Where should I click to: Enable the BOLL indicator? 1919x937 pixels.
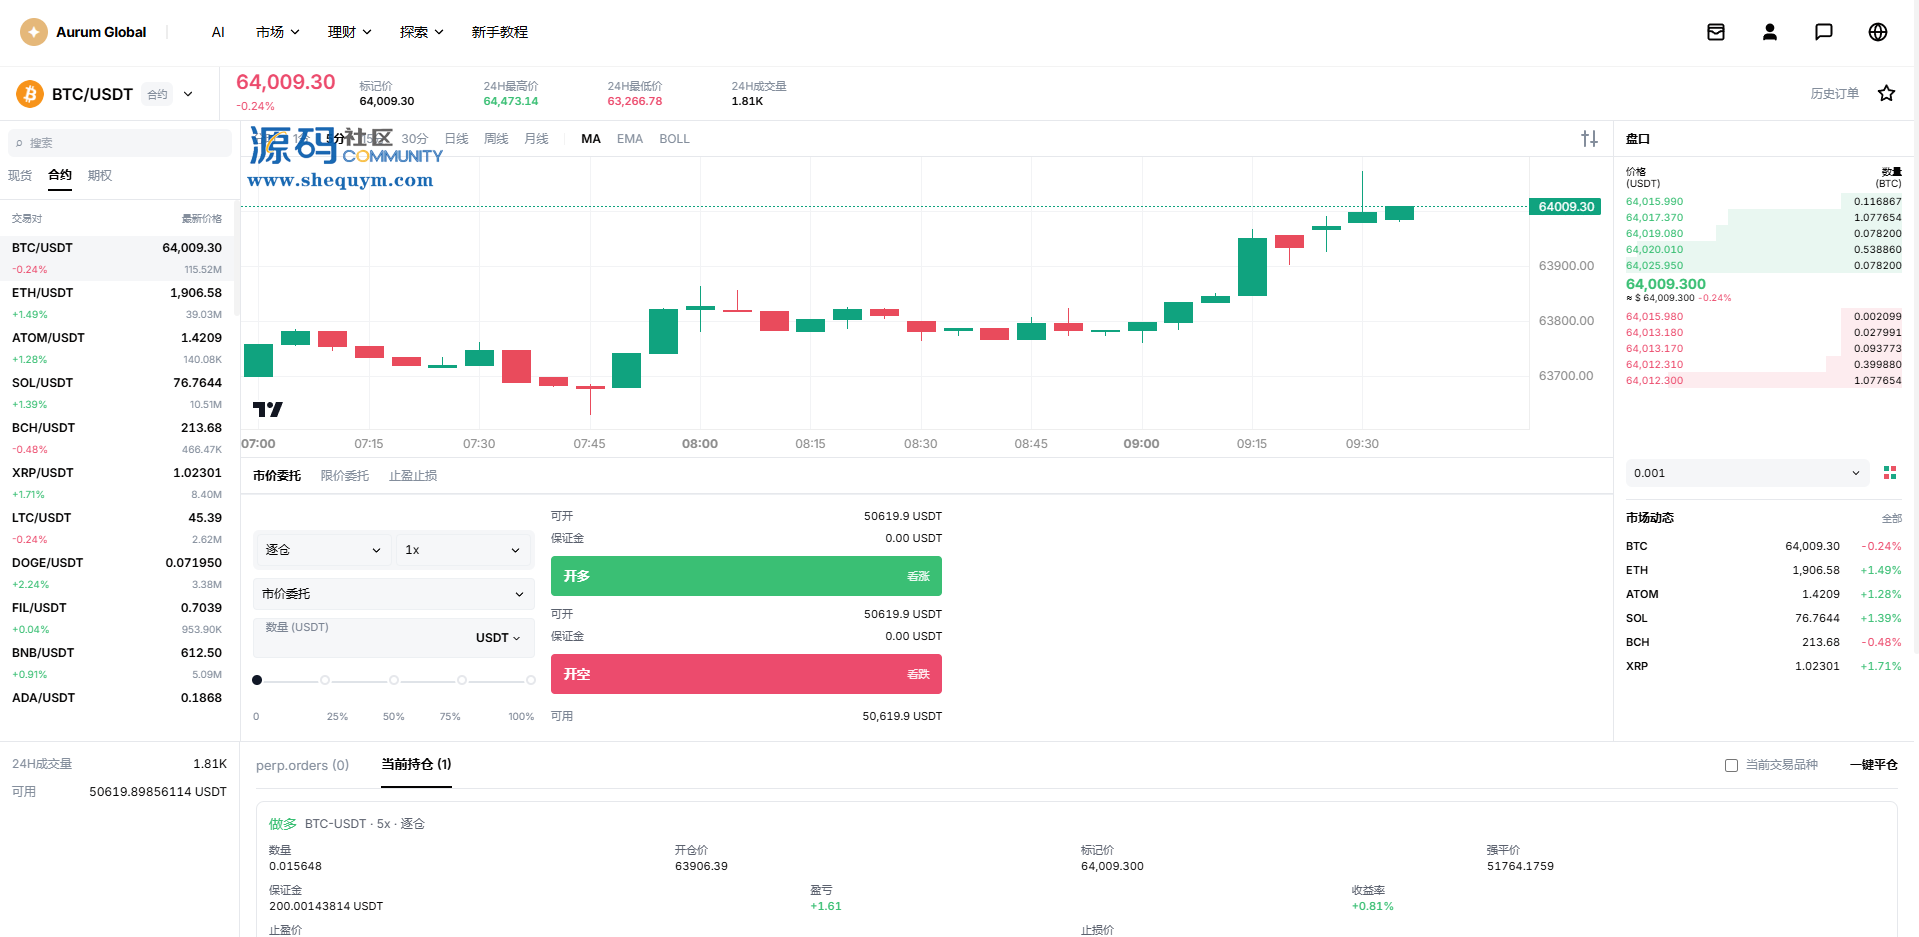[x=674, y=139]
